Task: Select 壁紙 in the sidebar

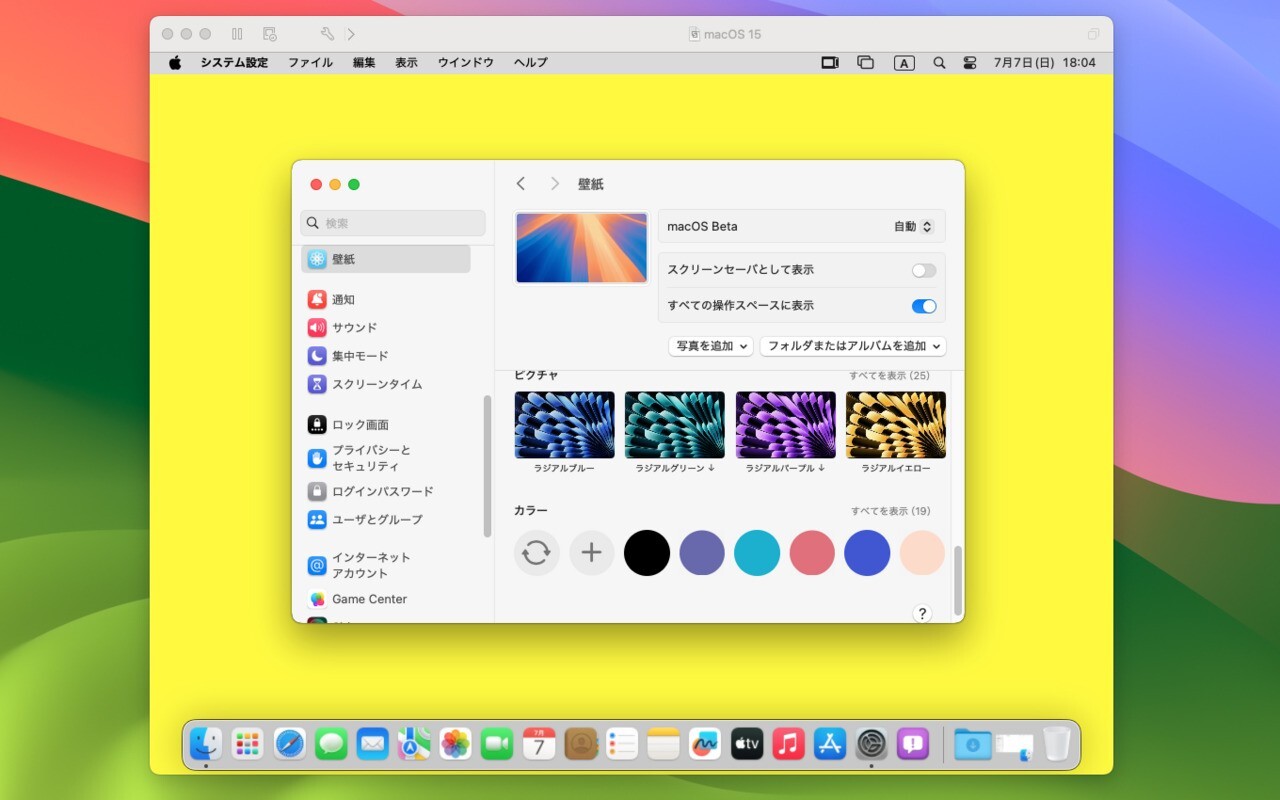Action: (386, 259)
